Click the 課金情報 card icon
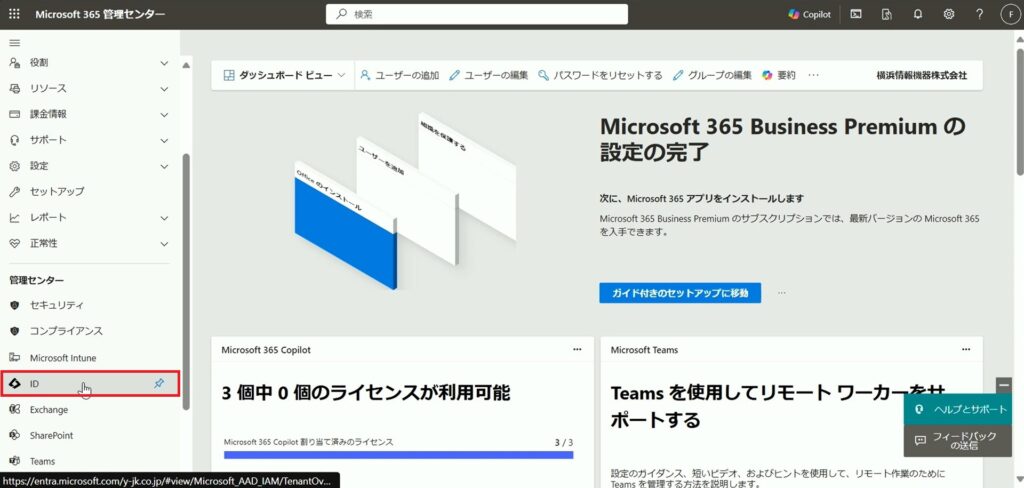Image resolution: width=1024 pixels, height=488 pixels. tap(14, 114)
